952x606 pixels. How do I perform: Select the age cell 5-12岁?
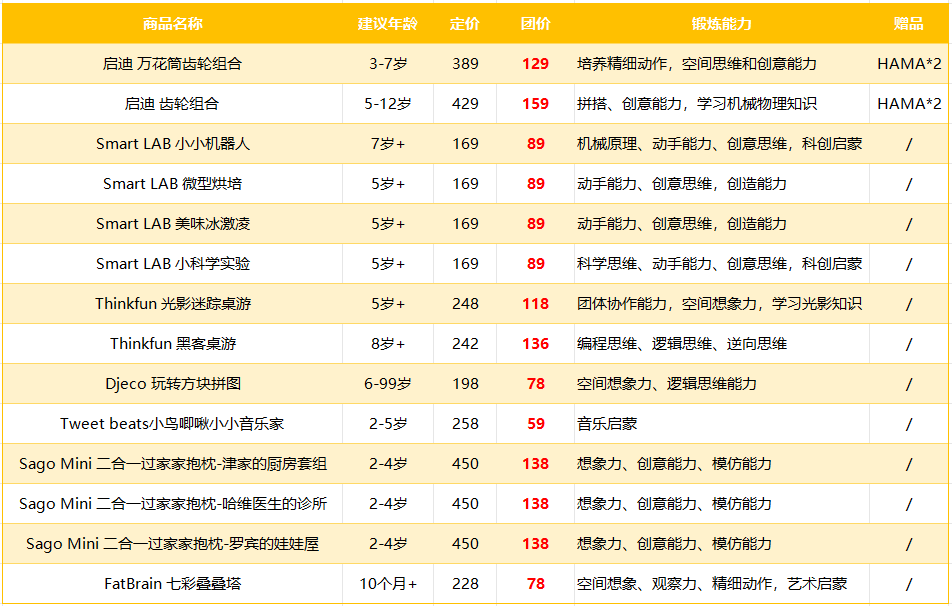(x=388, y=104)
